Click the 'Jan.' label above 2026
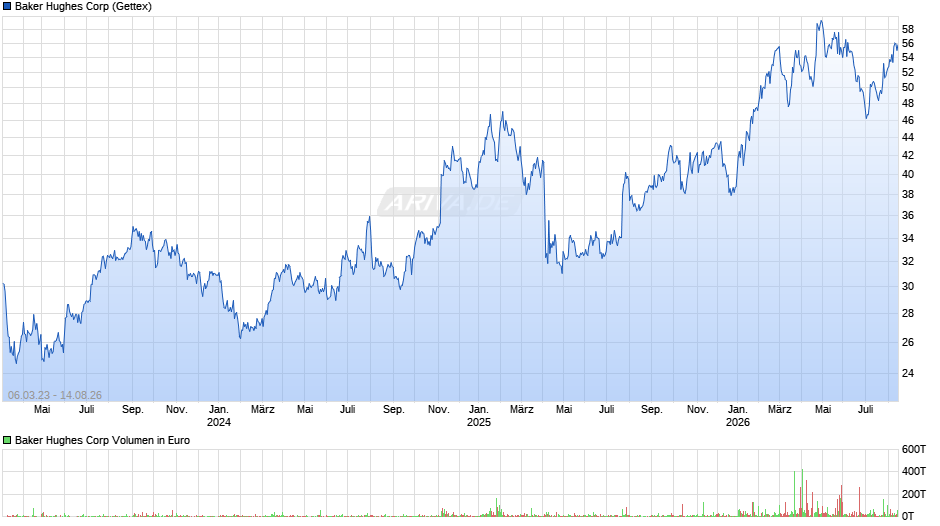940x526 pixels. 737,410
